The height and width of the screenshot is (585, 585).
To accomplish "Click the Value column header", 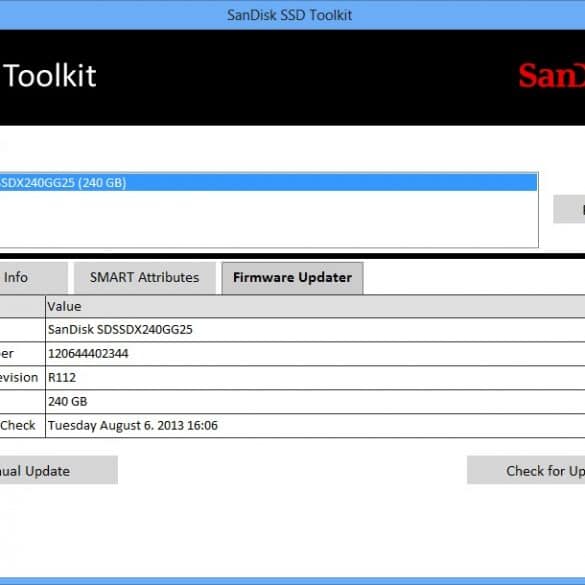I will pos(315,307).
